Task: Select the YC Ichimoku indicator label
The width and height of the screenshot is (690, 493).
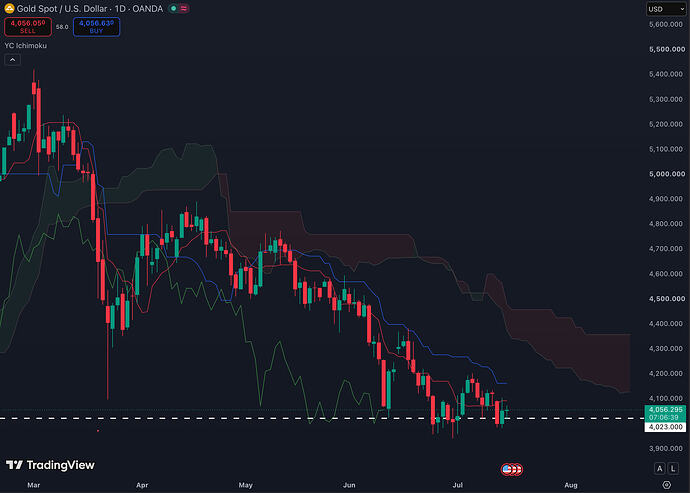Action: click(26, 45)
